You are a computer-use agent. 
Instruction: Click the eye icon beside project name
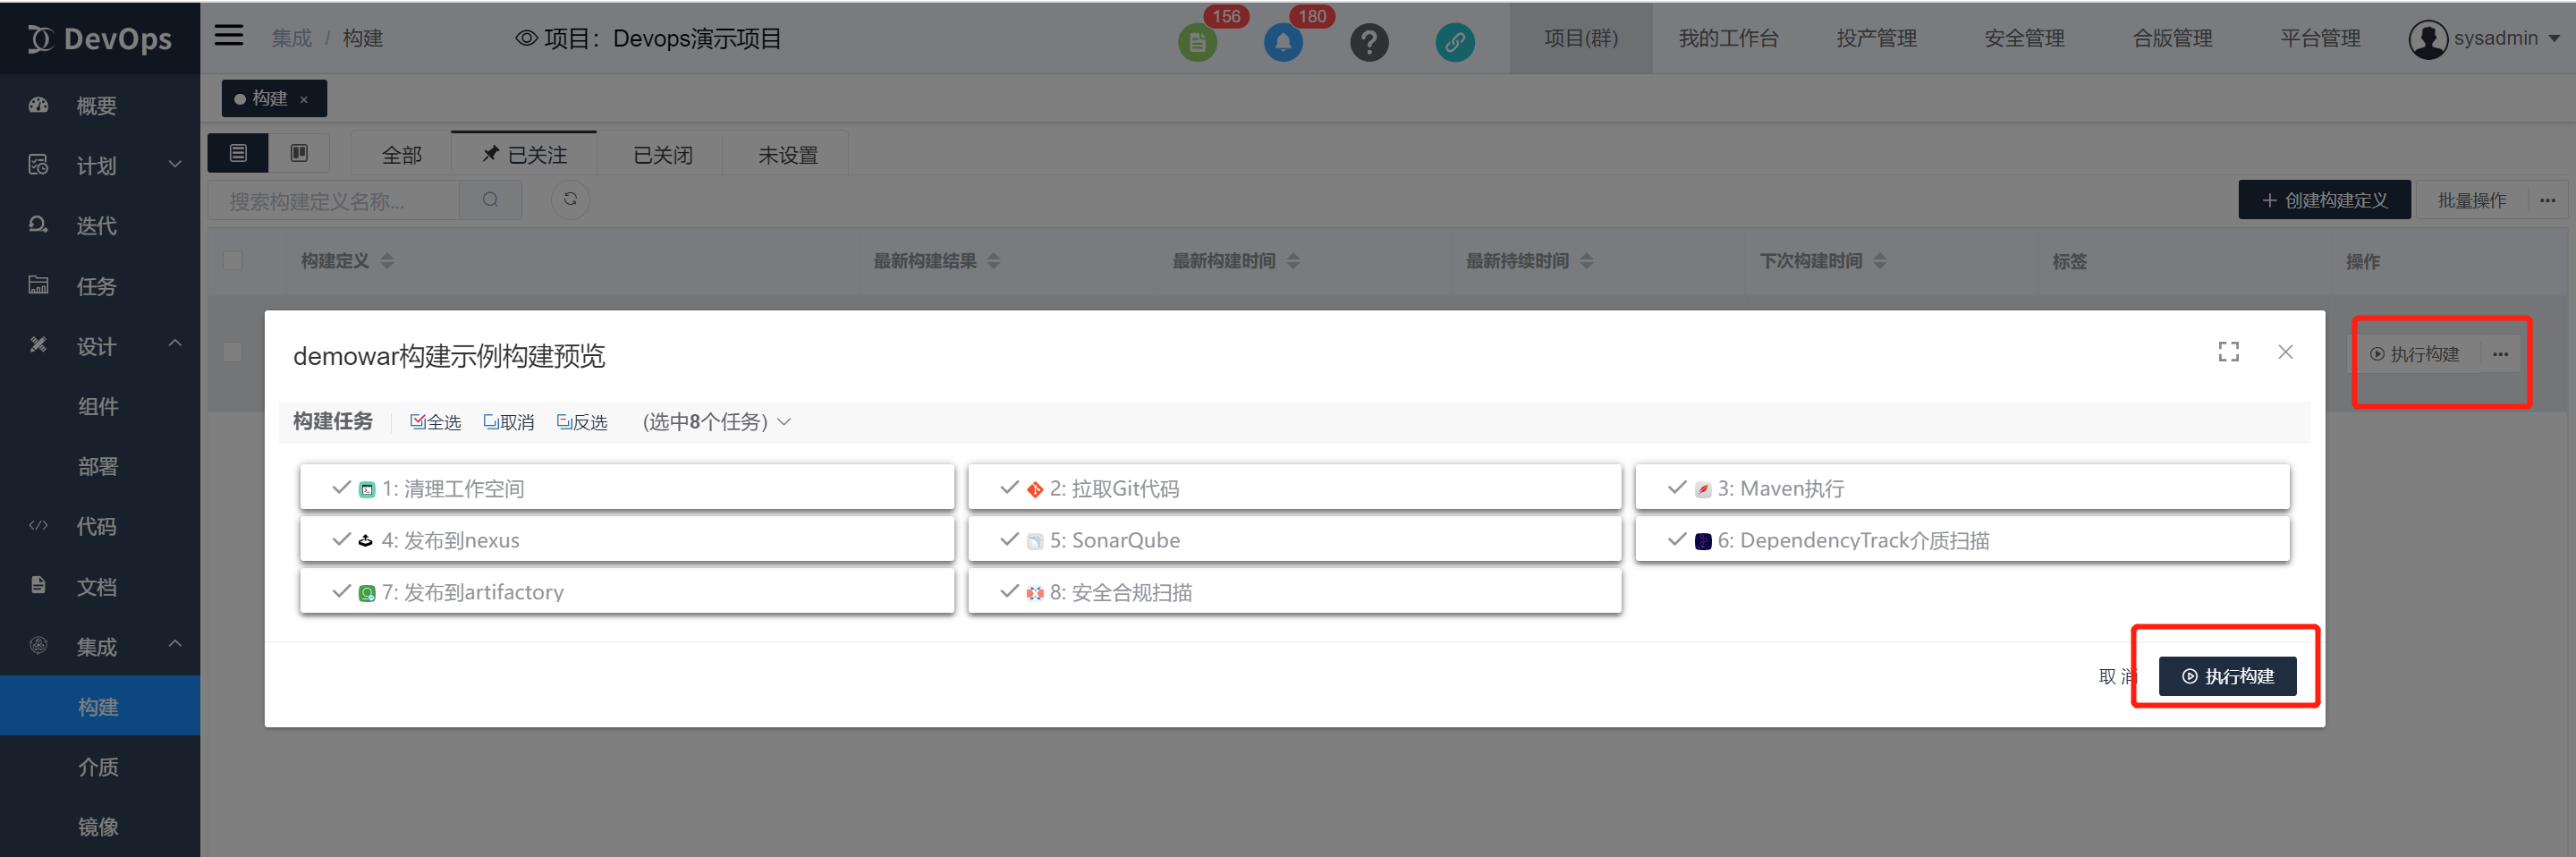coord(526,38)
